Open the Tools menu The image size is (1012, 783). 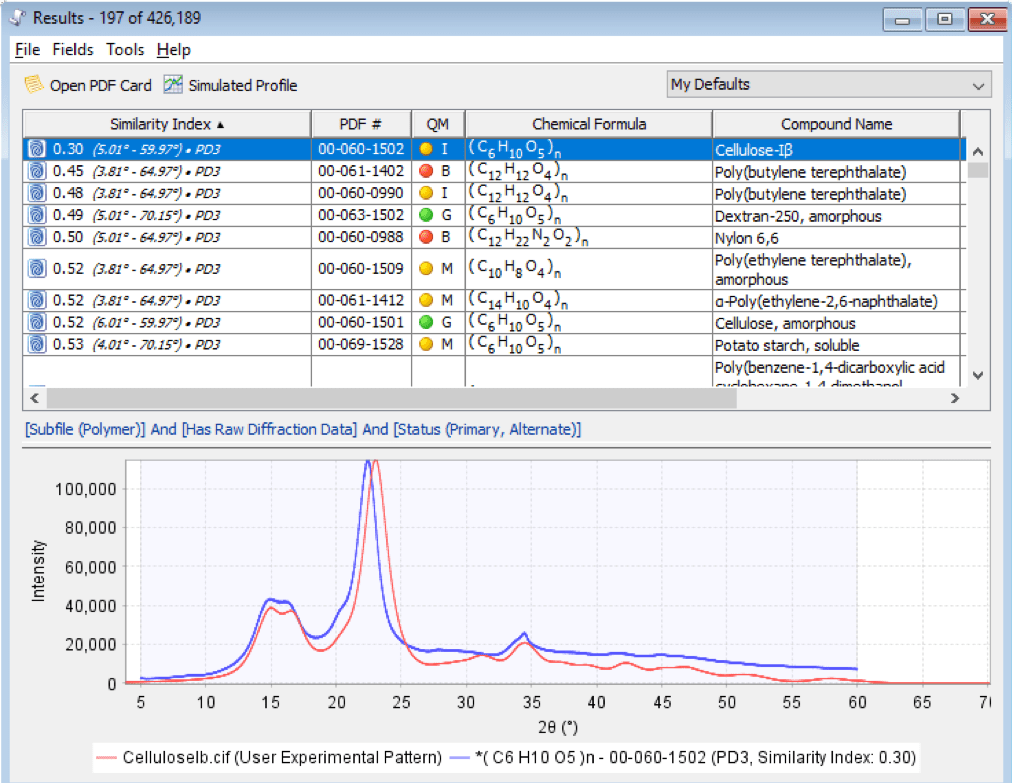point(125,50)
